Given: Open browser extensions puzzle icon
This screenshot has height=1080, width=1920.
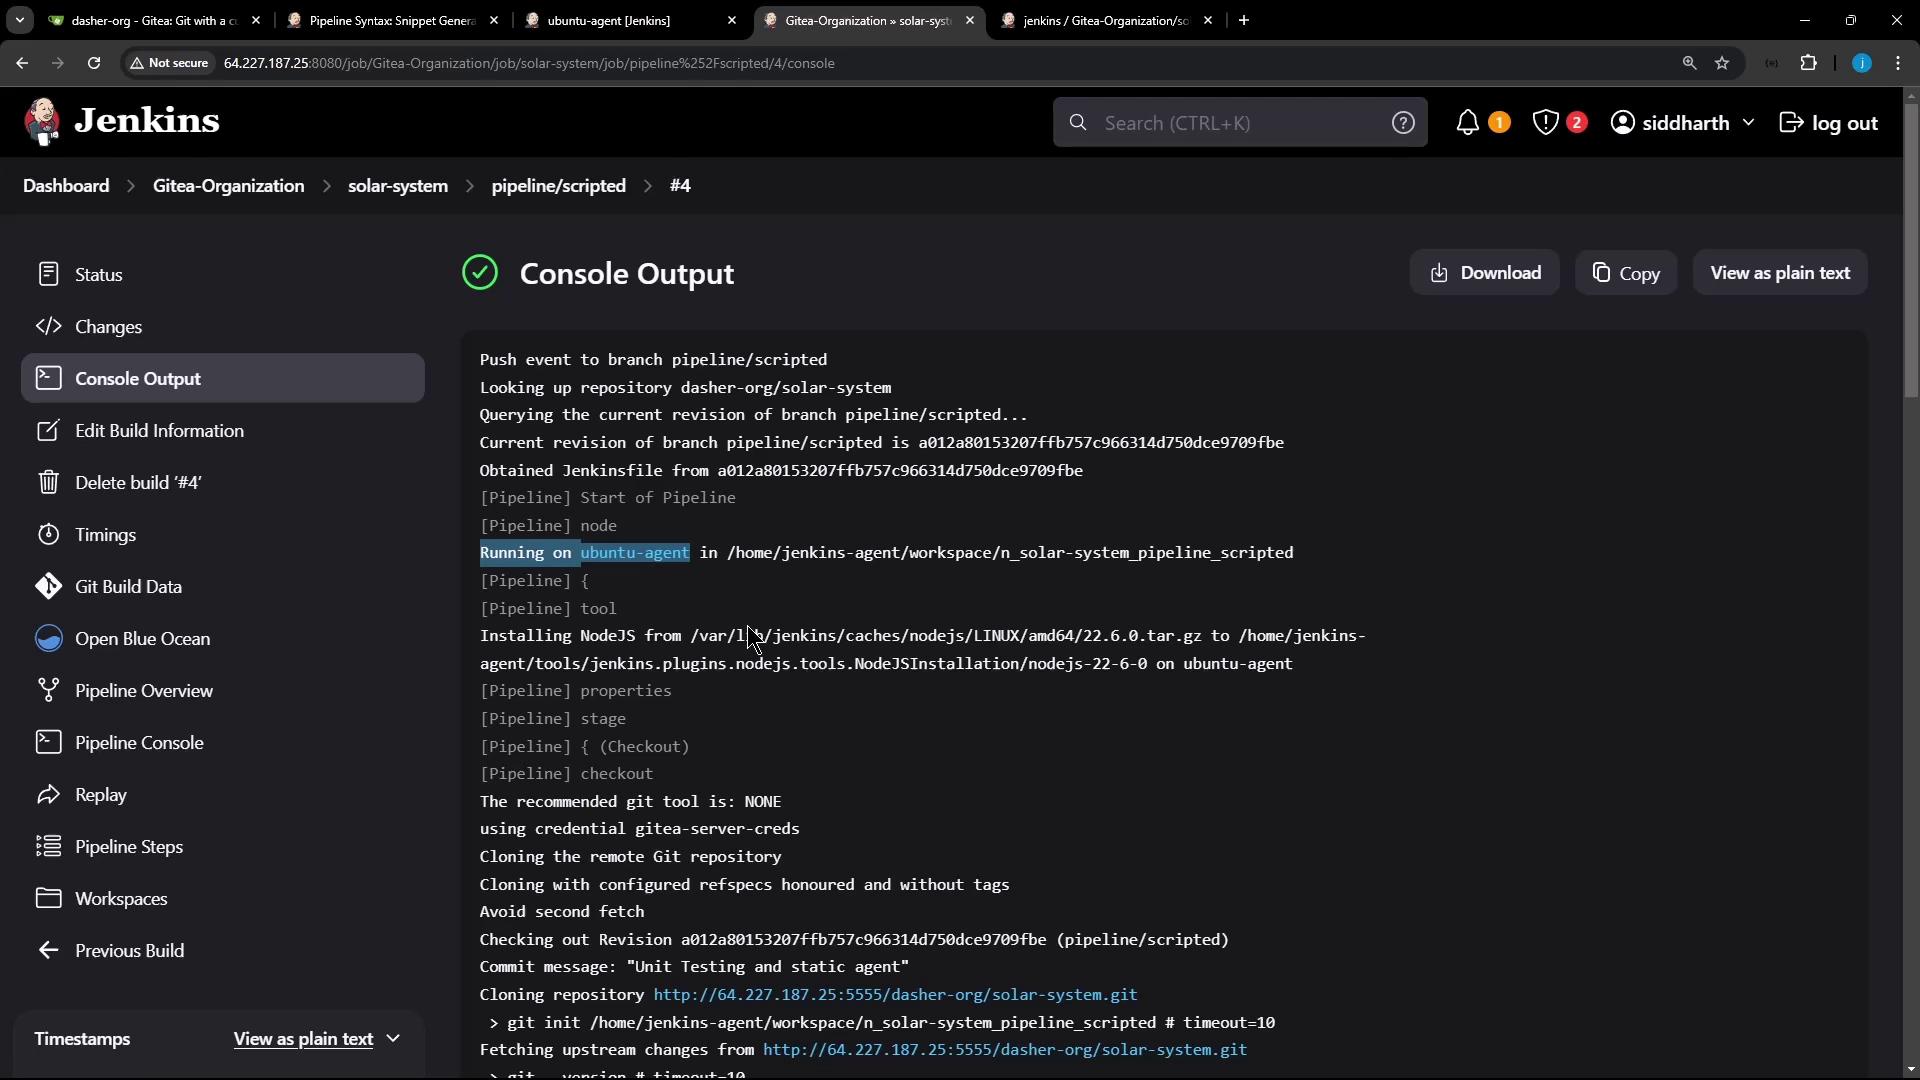Looking at the screenshot, I should [1808, 63].
